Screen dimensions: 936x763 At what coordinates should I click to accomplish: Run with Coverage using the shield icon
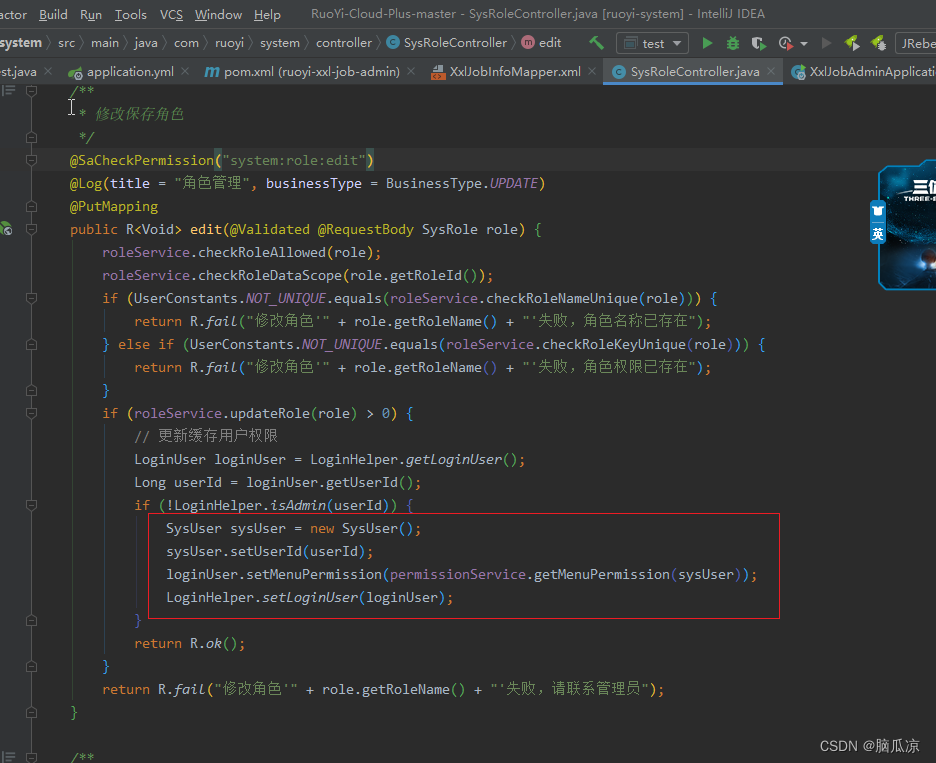tap(759, 43)
